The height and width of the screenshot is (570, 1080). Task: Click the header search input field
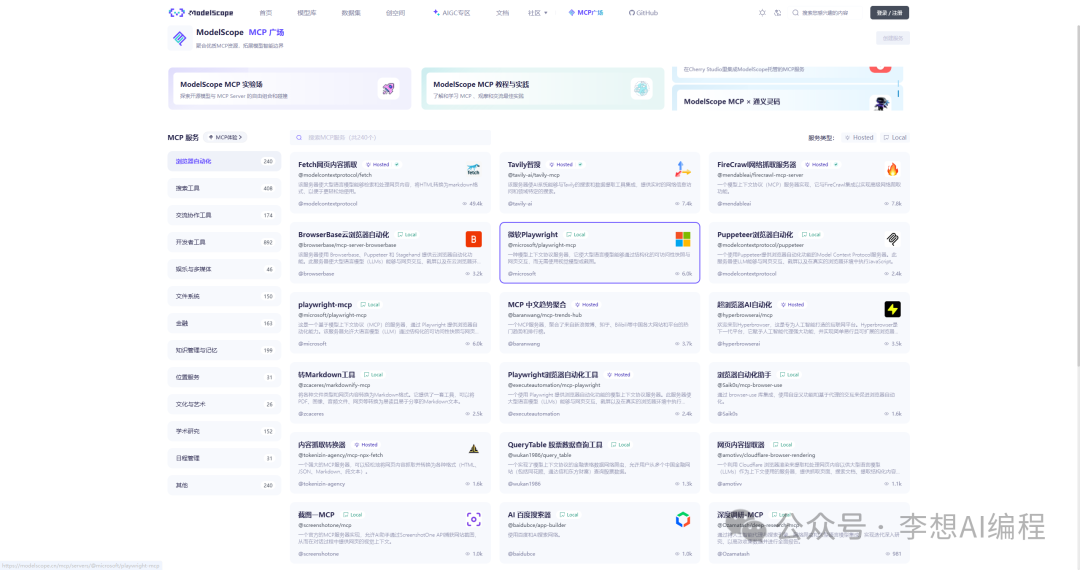(x=829, y=12)
